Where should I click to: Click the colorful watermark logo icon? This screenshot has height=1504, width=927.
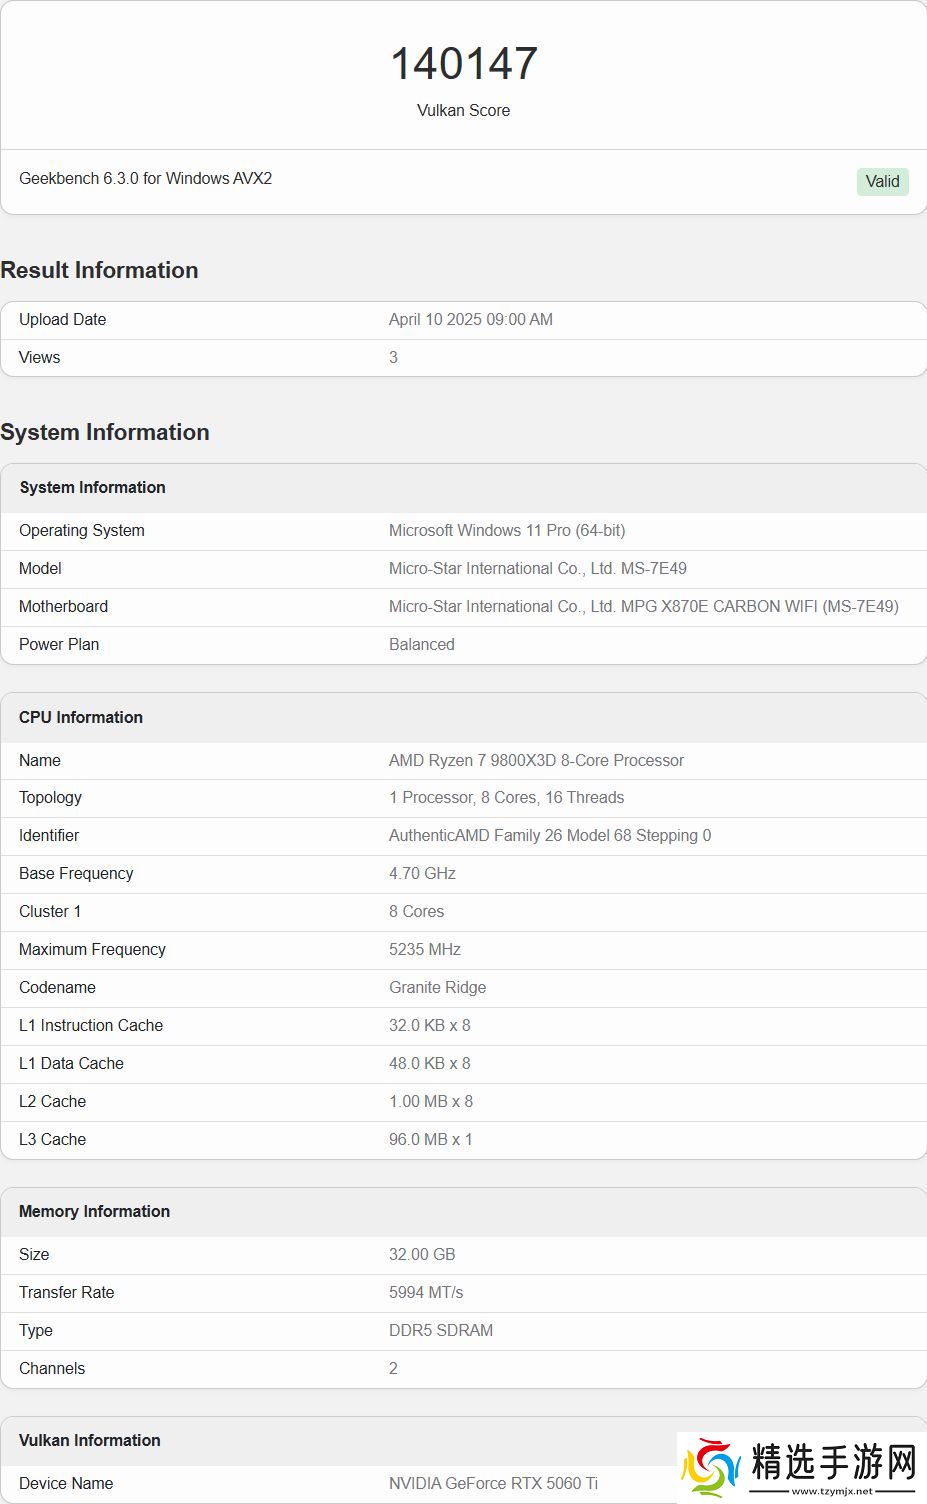[711, 1468]
